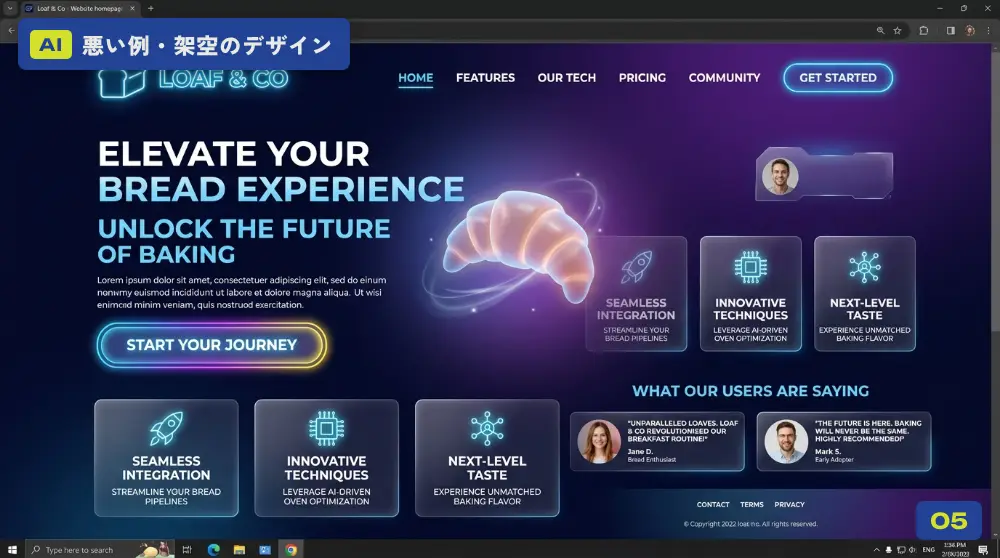Open the OUR TECH nav item
The width and height of the screenshot is (1000, 558).
[566, 78]
